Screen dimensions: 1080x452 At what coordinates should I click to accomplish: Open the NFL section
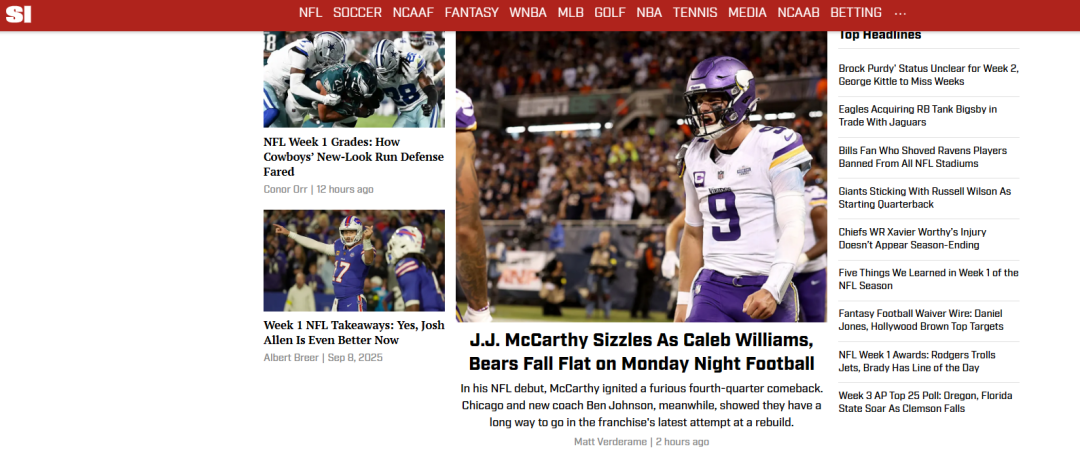[310, 12]
